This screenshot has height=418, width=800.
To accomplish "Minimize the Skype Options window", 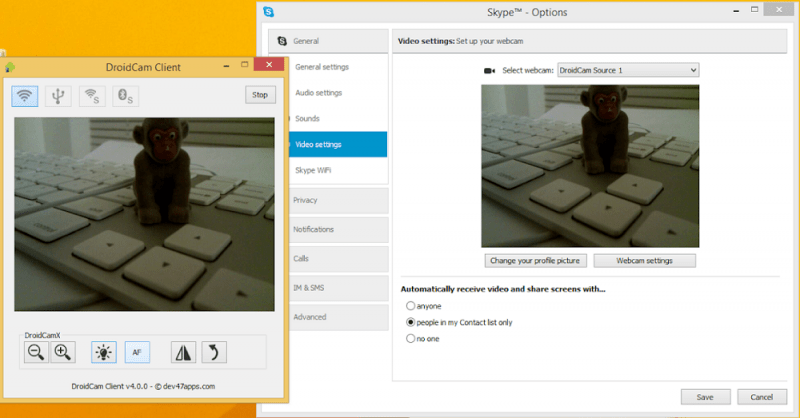I will pos(736,11).
